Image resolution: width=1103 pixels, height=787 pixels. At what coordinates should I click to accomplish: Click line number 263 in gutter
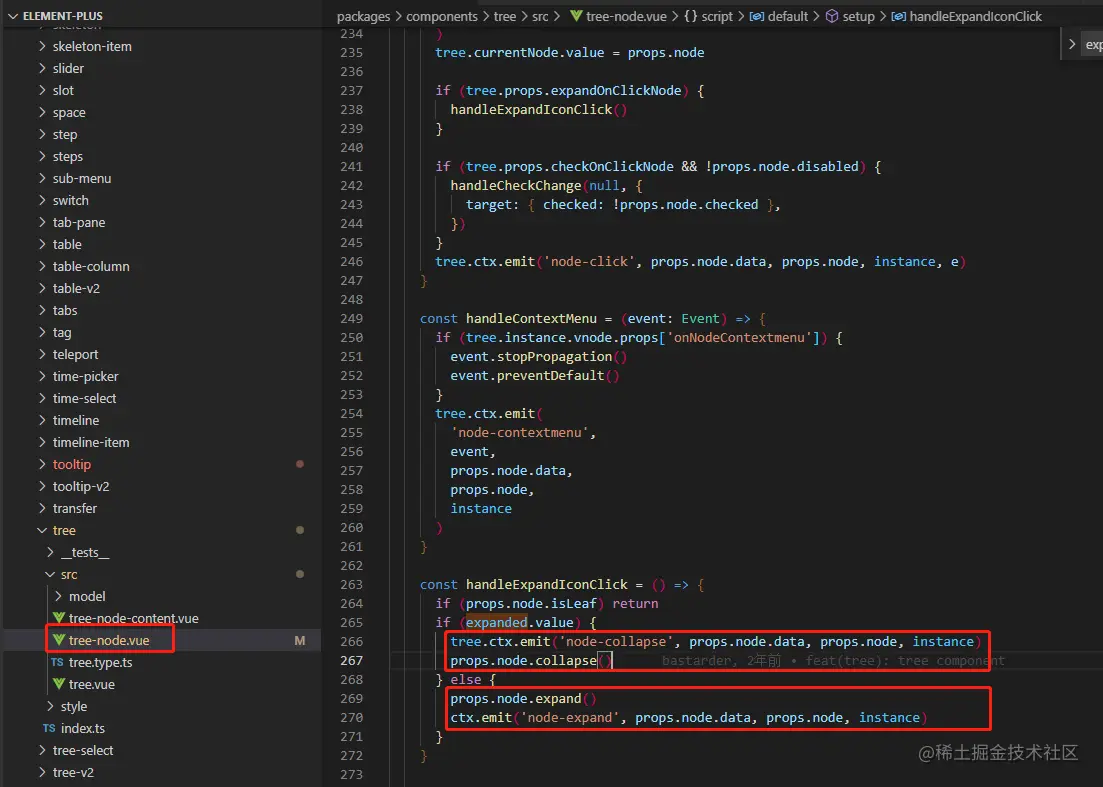coord(351,584)
